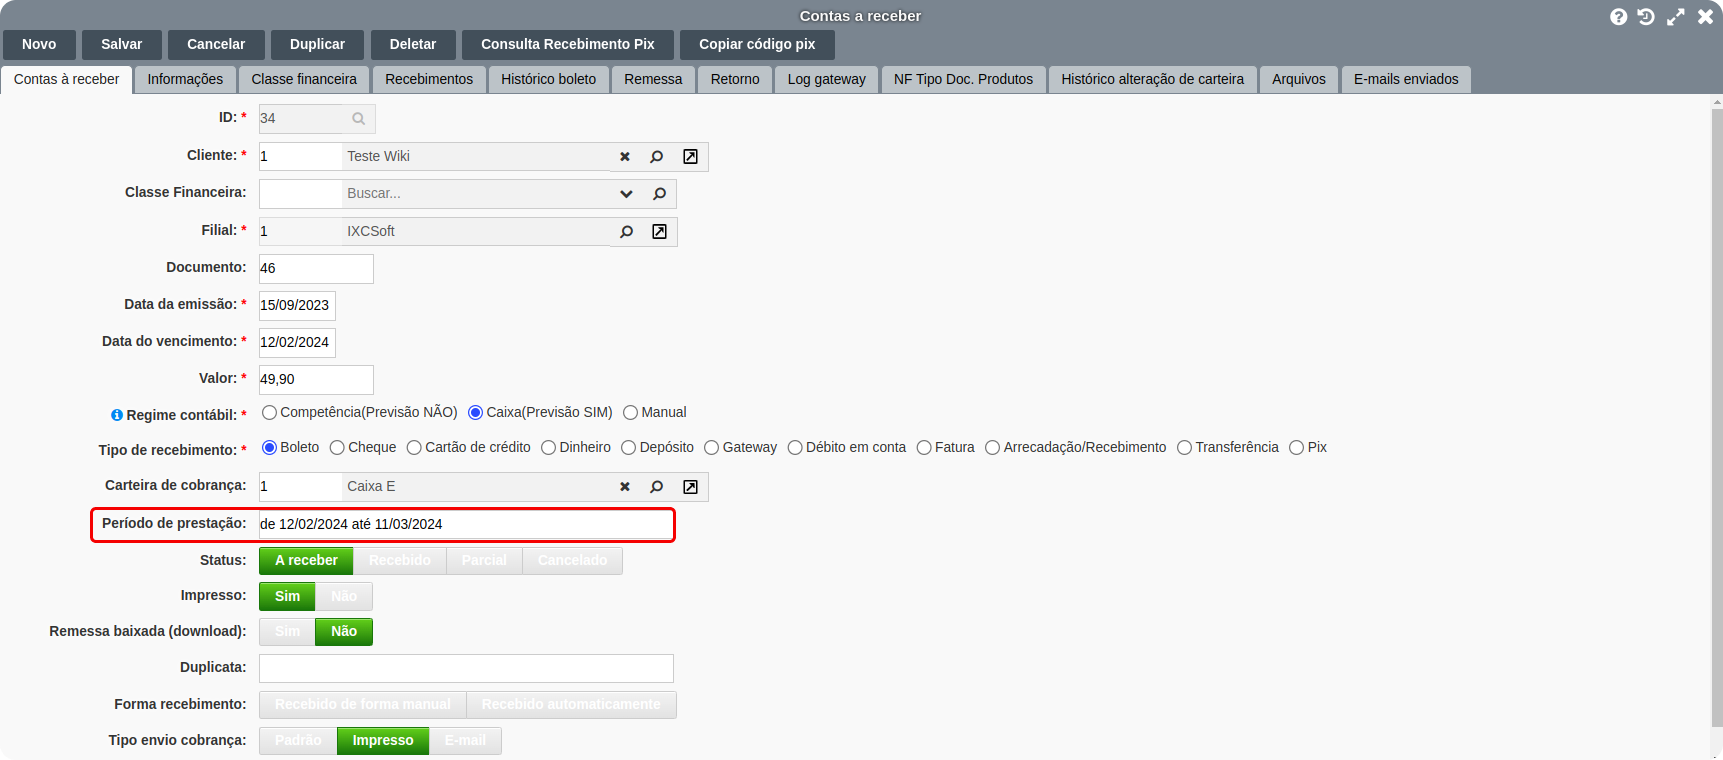Choose Depósito radio option

click(629, 448)
